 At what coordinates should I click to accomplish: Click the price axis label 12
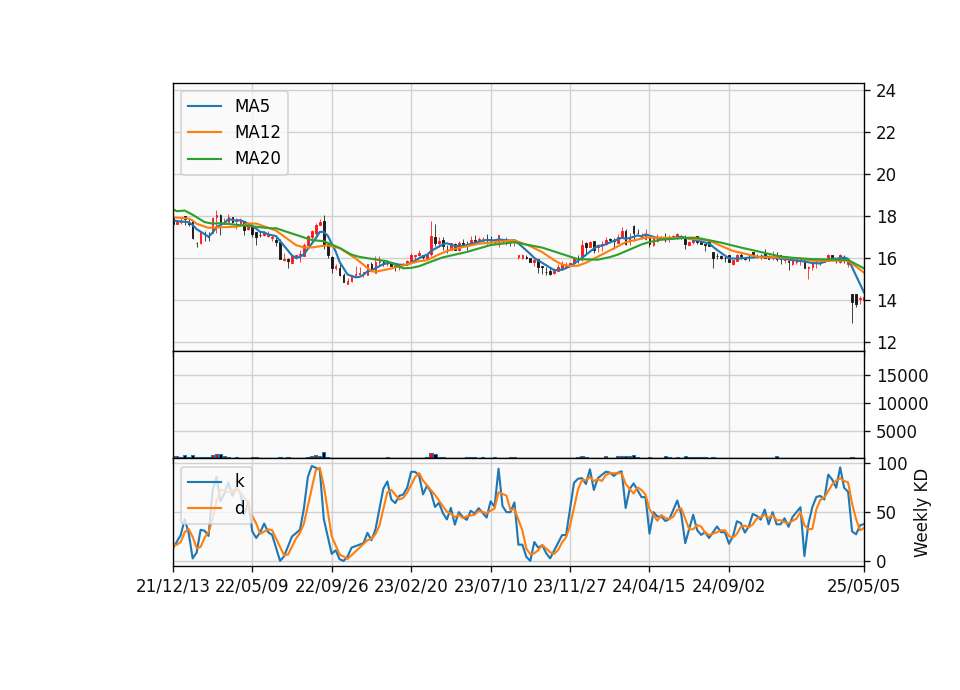886,343
